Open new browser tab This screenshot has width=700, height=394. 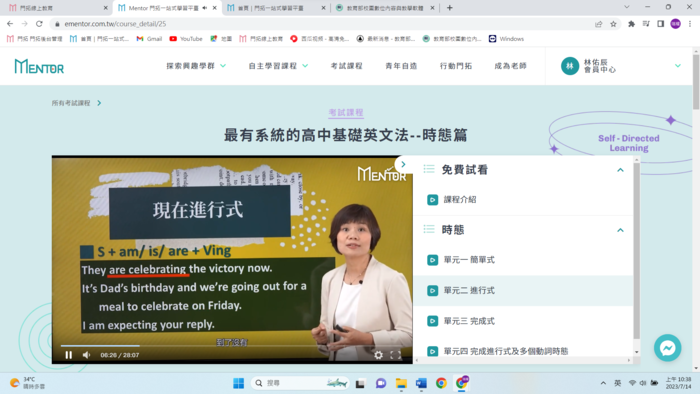click(x=450, y=8)
